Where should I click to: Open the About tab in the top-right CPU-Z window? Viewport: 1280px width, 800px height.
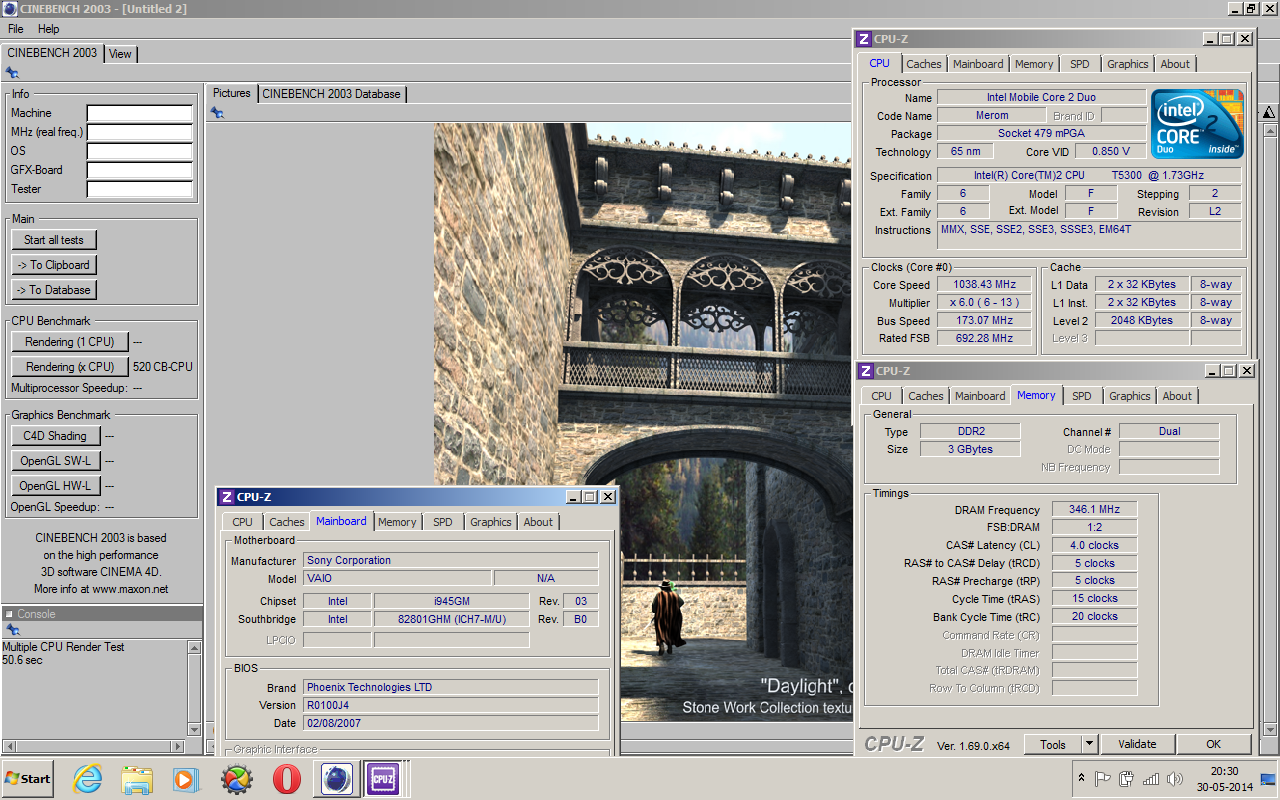point(1175,64)
